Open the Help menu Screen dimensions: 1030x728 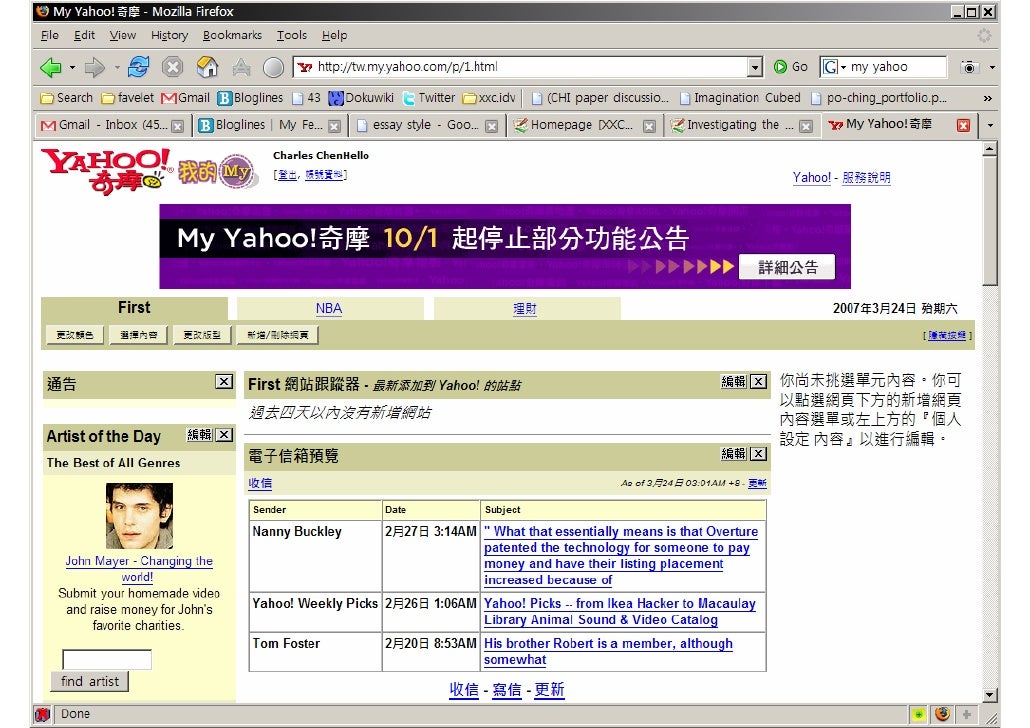point(334,35)
